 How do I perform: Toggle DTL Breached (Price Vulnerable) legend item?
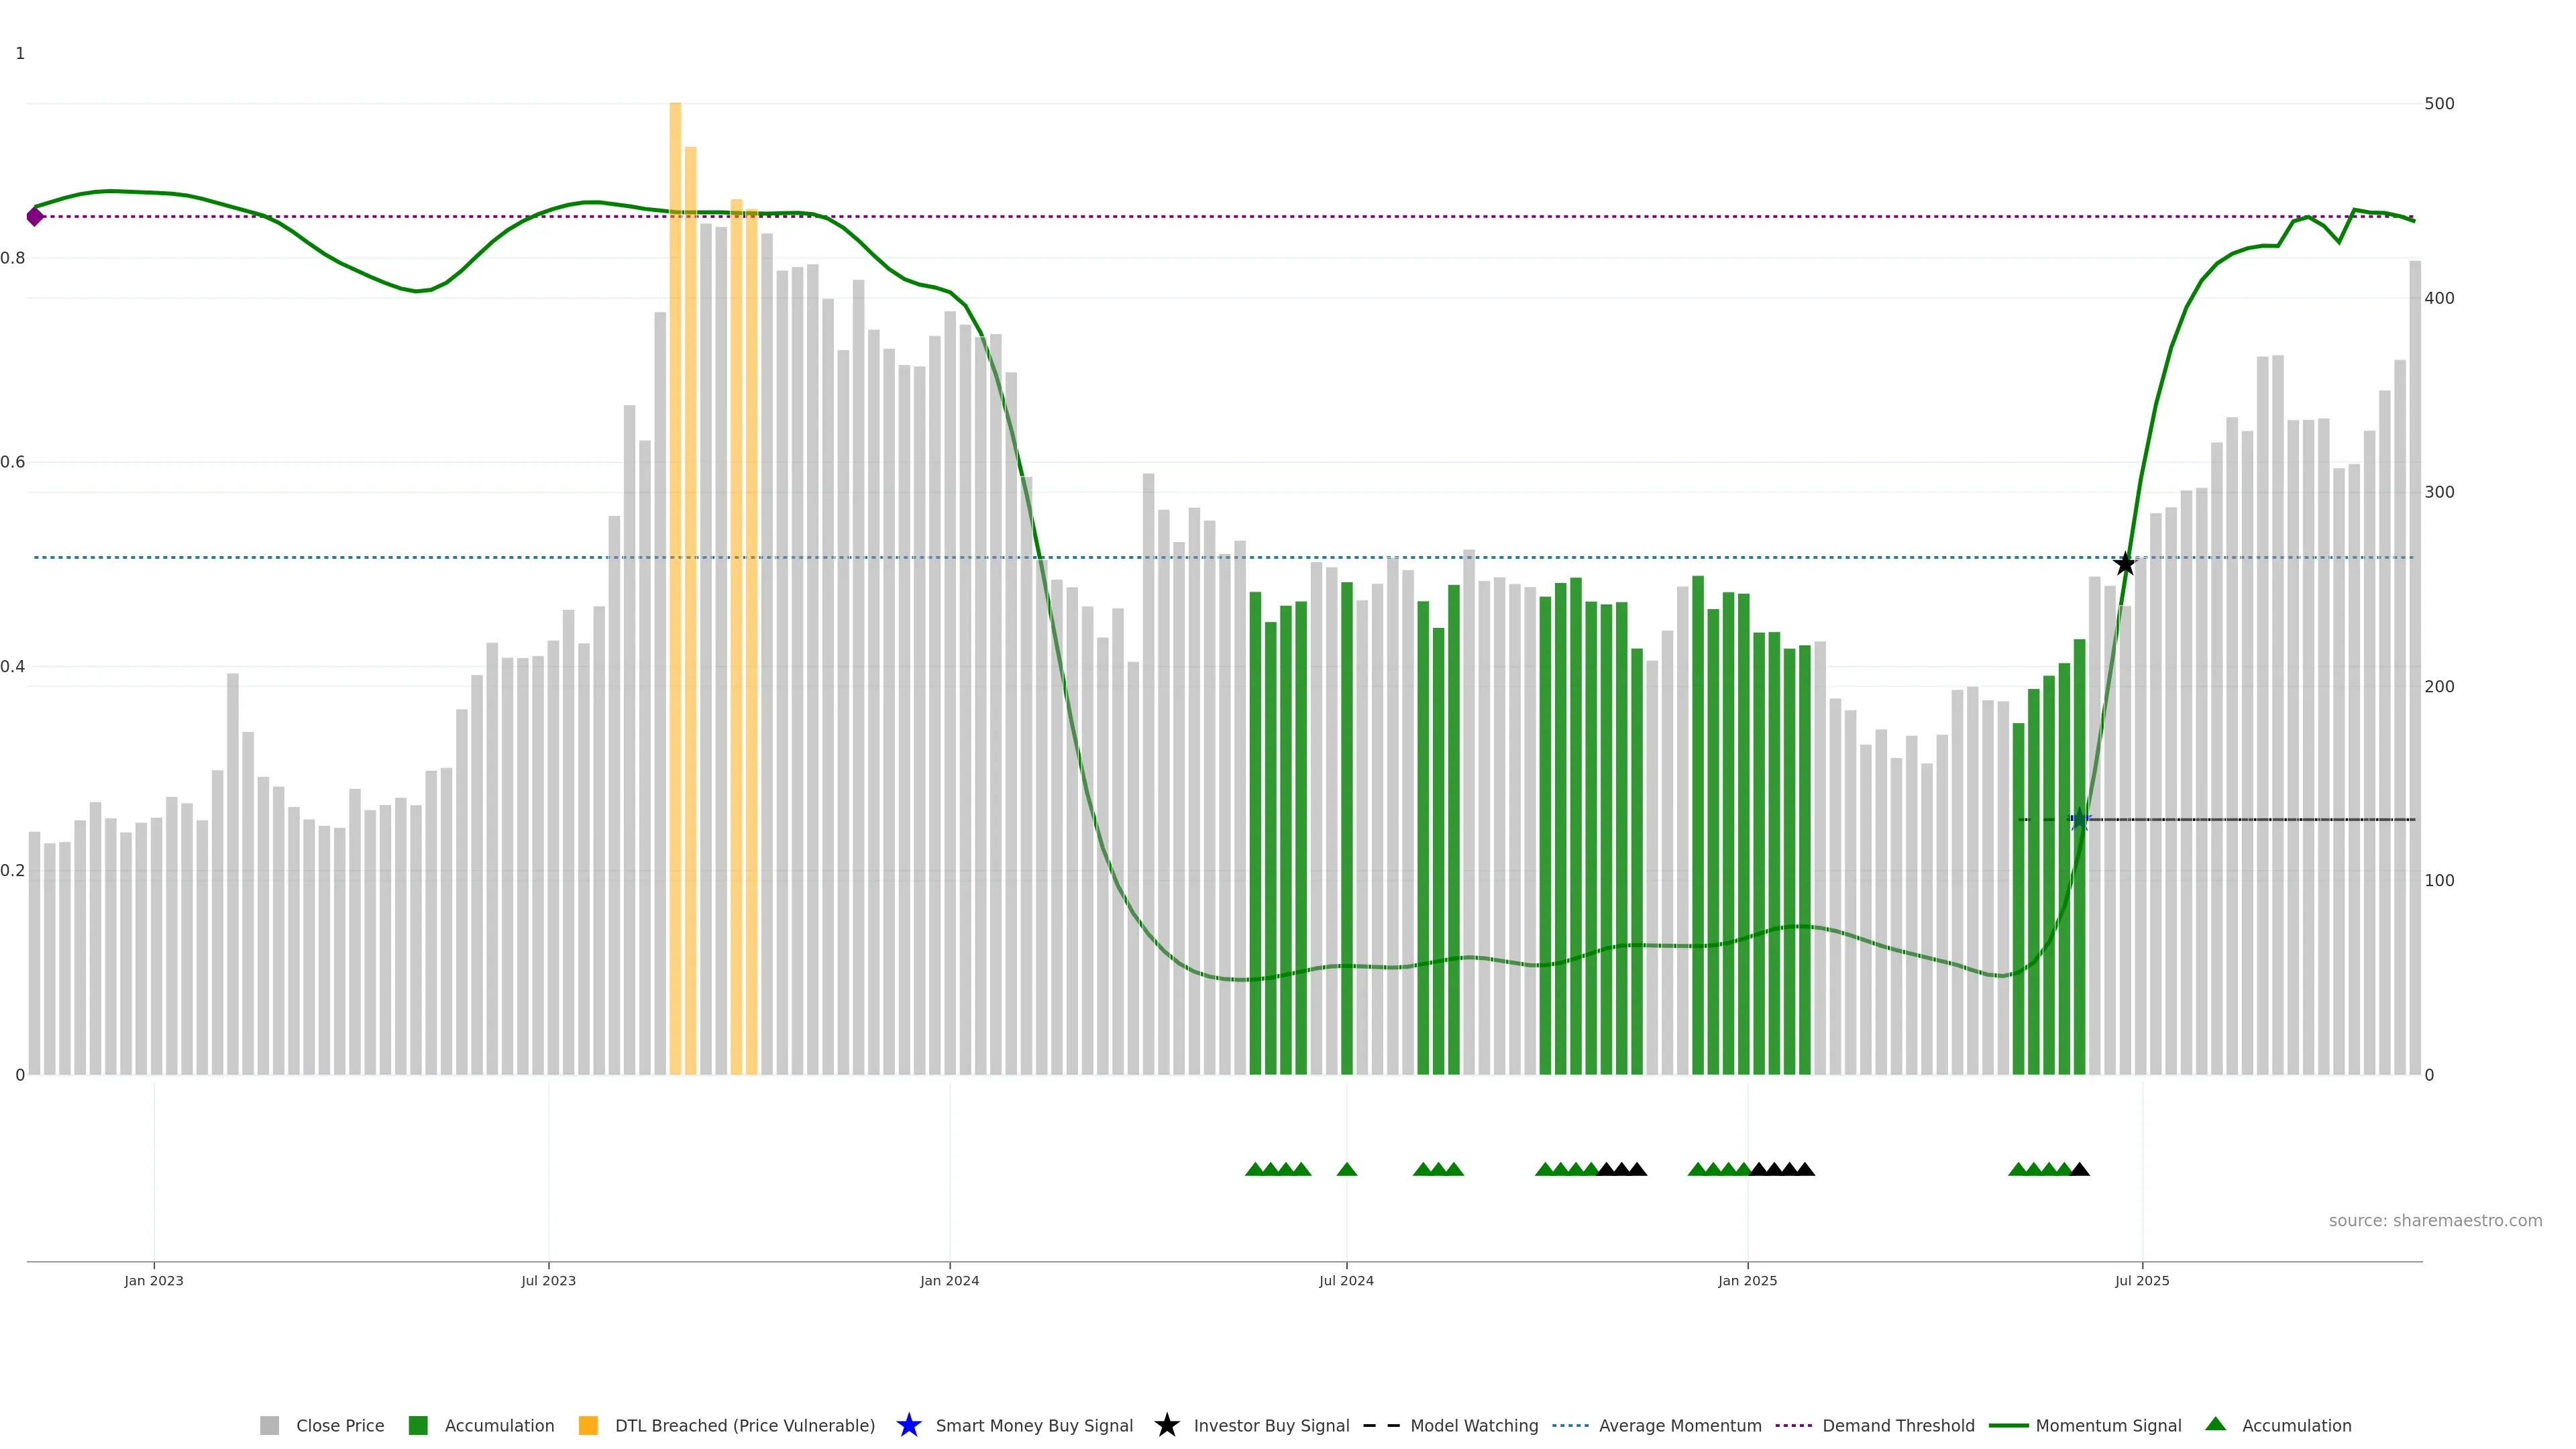744,1425
